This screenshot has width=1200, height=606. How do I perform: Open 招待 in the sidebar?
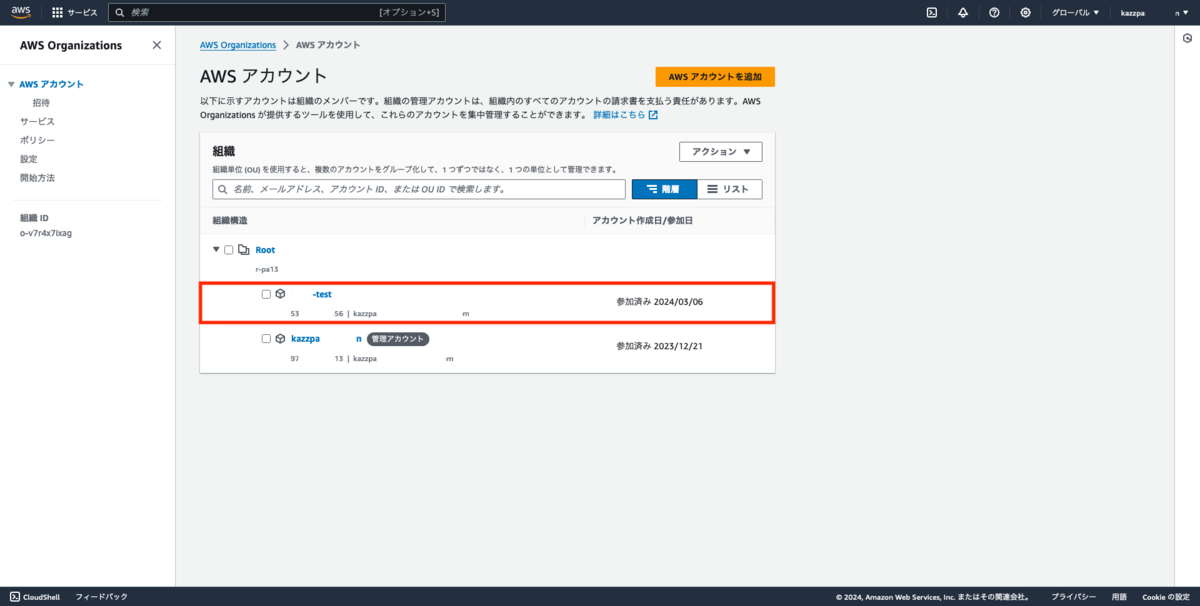point(41,103)
